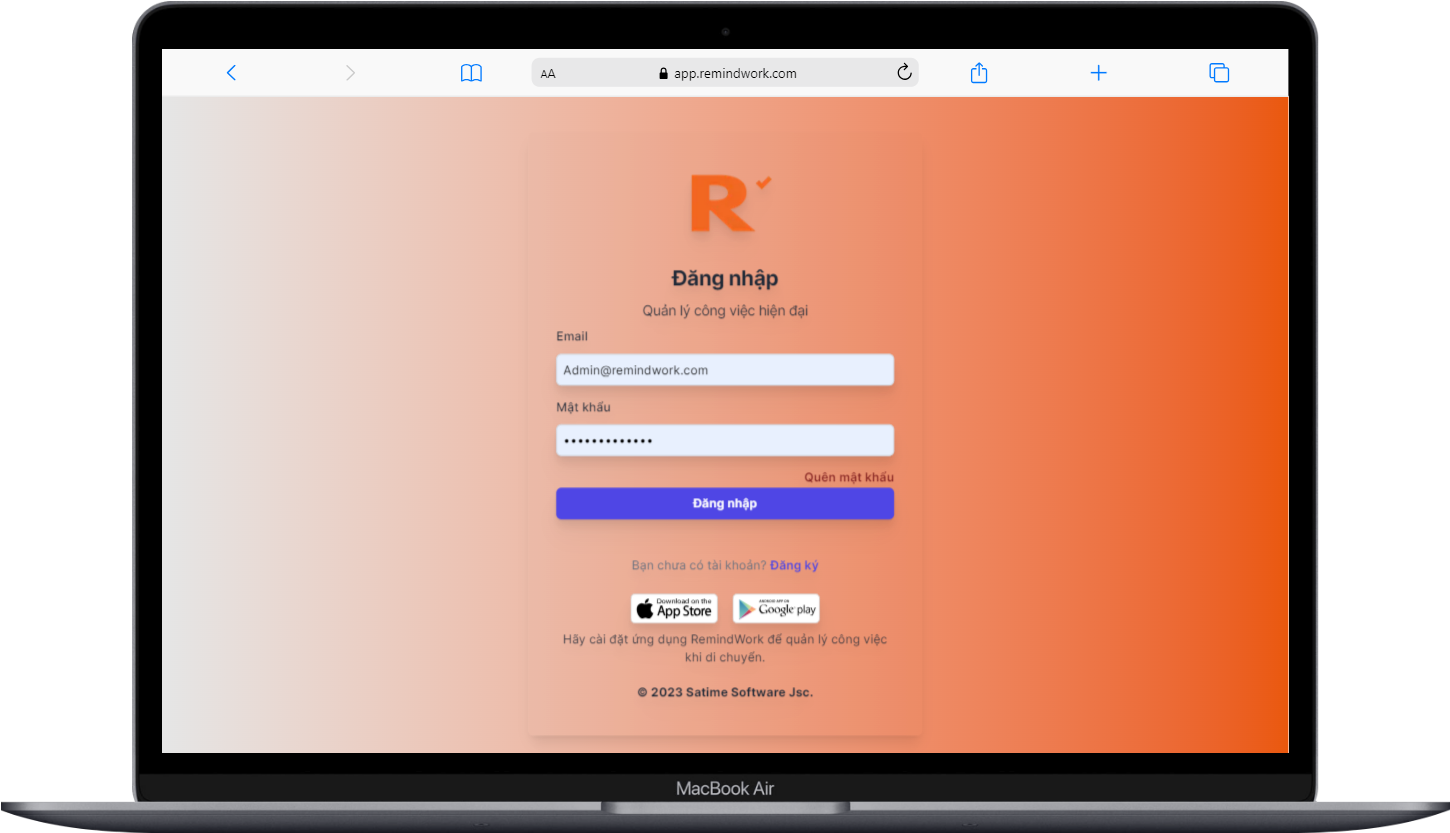Open the Safari share sheet icon
The height and width of the screenshot is (833, 1450).
[978, 72]
